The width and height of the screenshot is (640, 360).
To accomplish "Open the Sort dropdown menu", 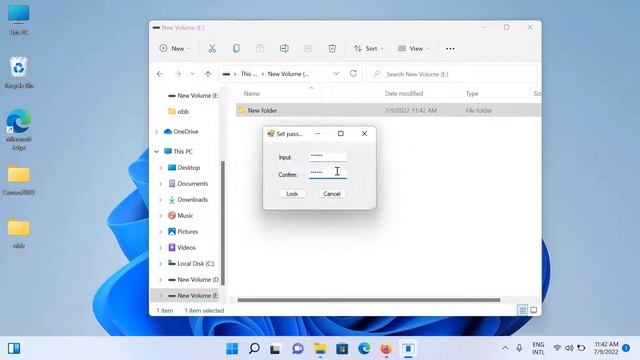I will 369,49.
